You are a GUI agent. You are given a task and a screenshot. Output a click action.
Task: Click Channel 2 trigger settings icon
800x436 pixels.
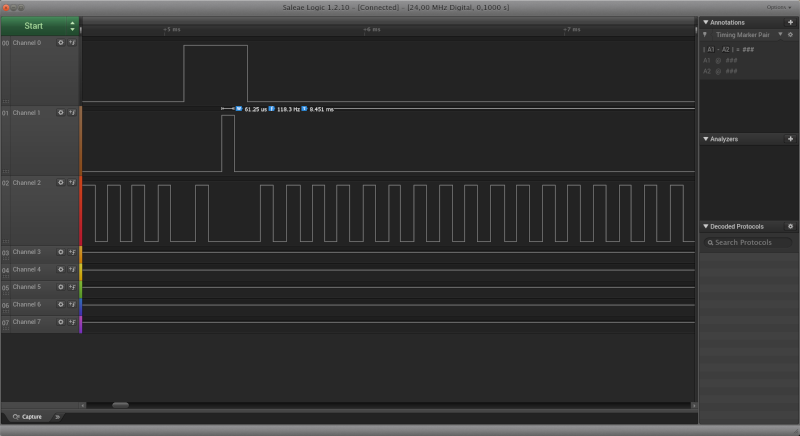click(x=72, y=183)
